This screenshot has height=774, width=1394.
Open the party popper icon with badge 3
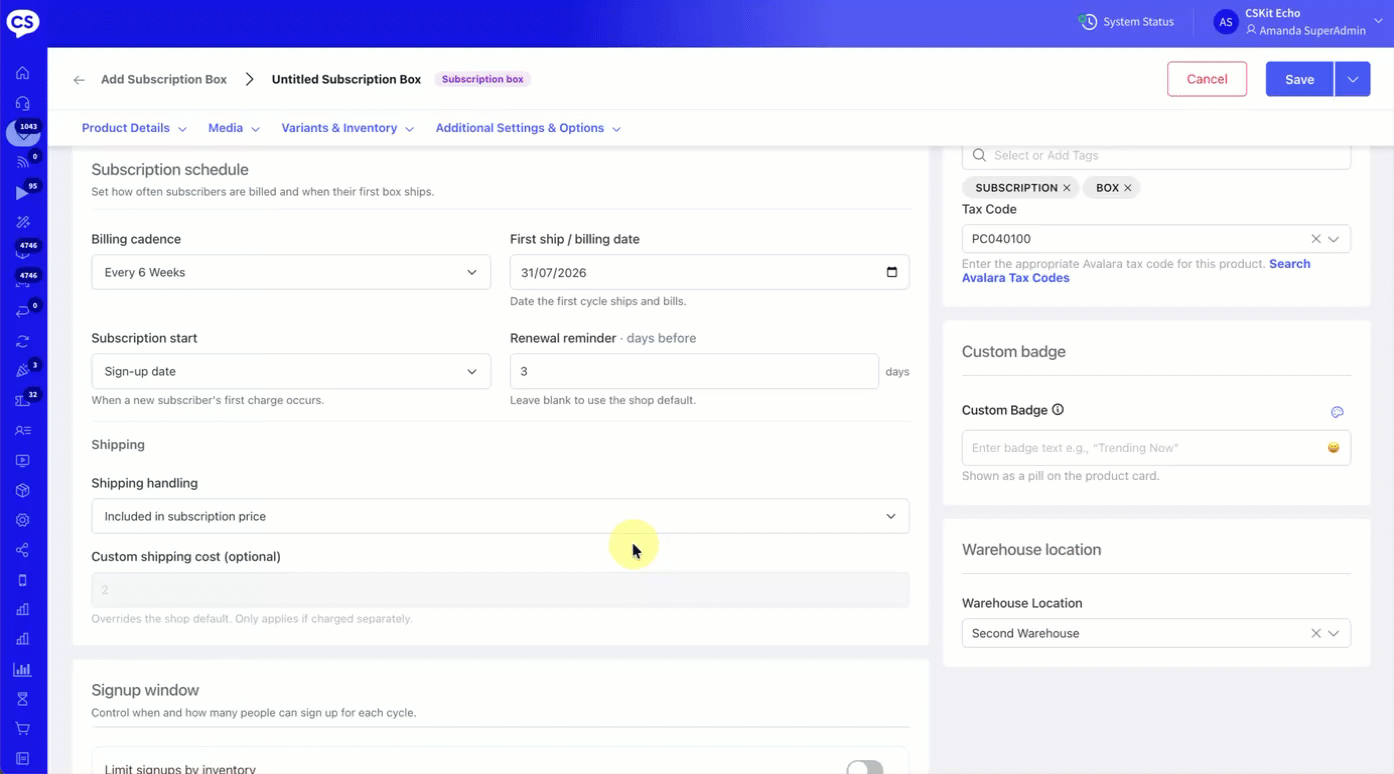(22, 371)
